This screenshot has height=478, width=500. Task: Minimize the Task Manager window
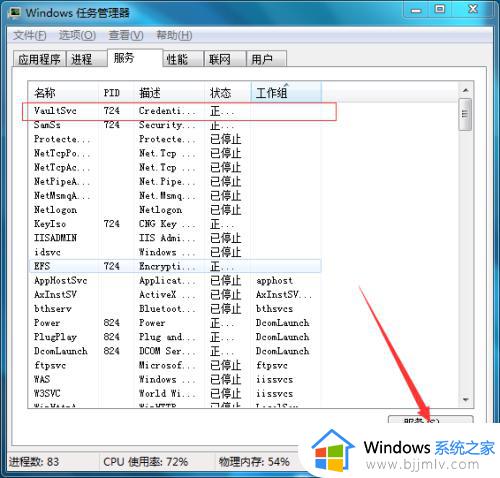[x=416, y=10]
